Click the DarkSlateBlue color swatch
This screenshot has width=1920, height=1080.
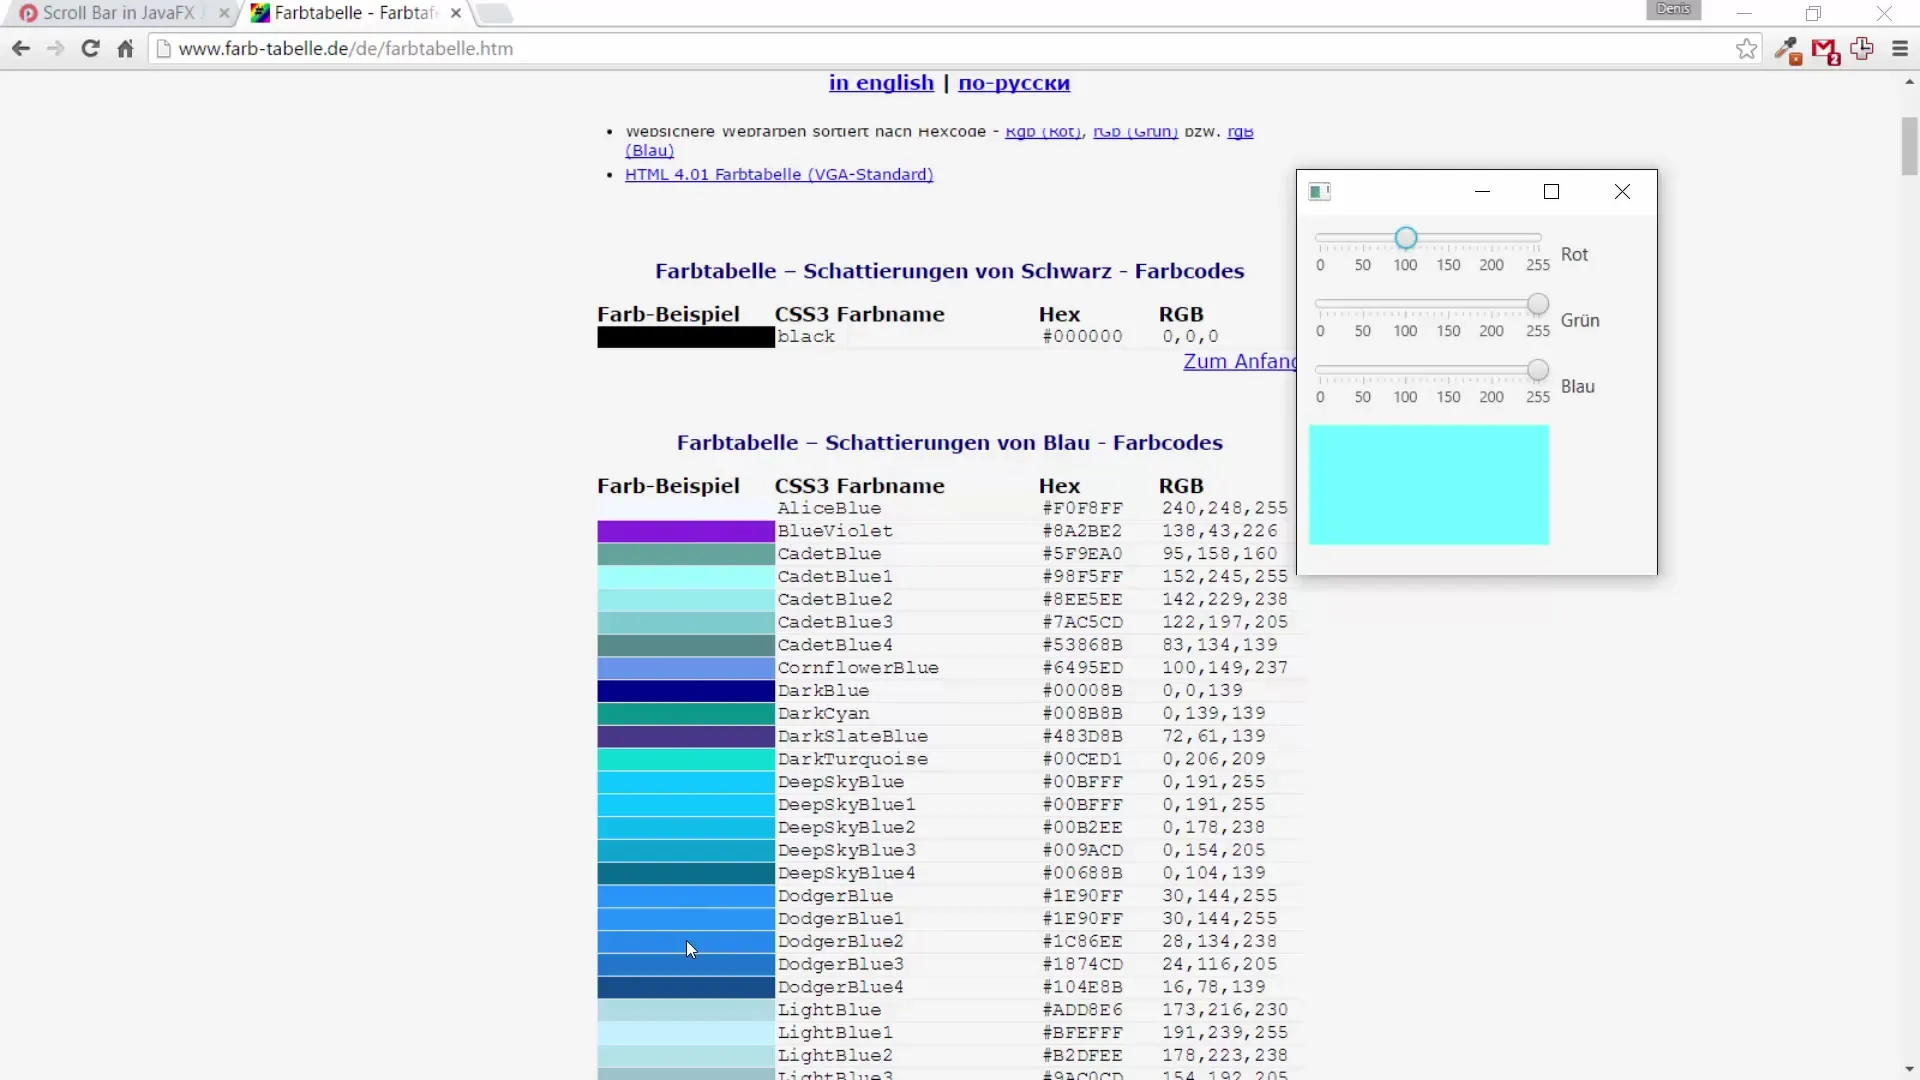tap(686, 736)
